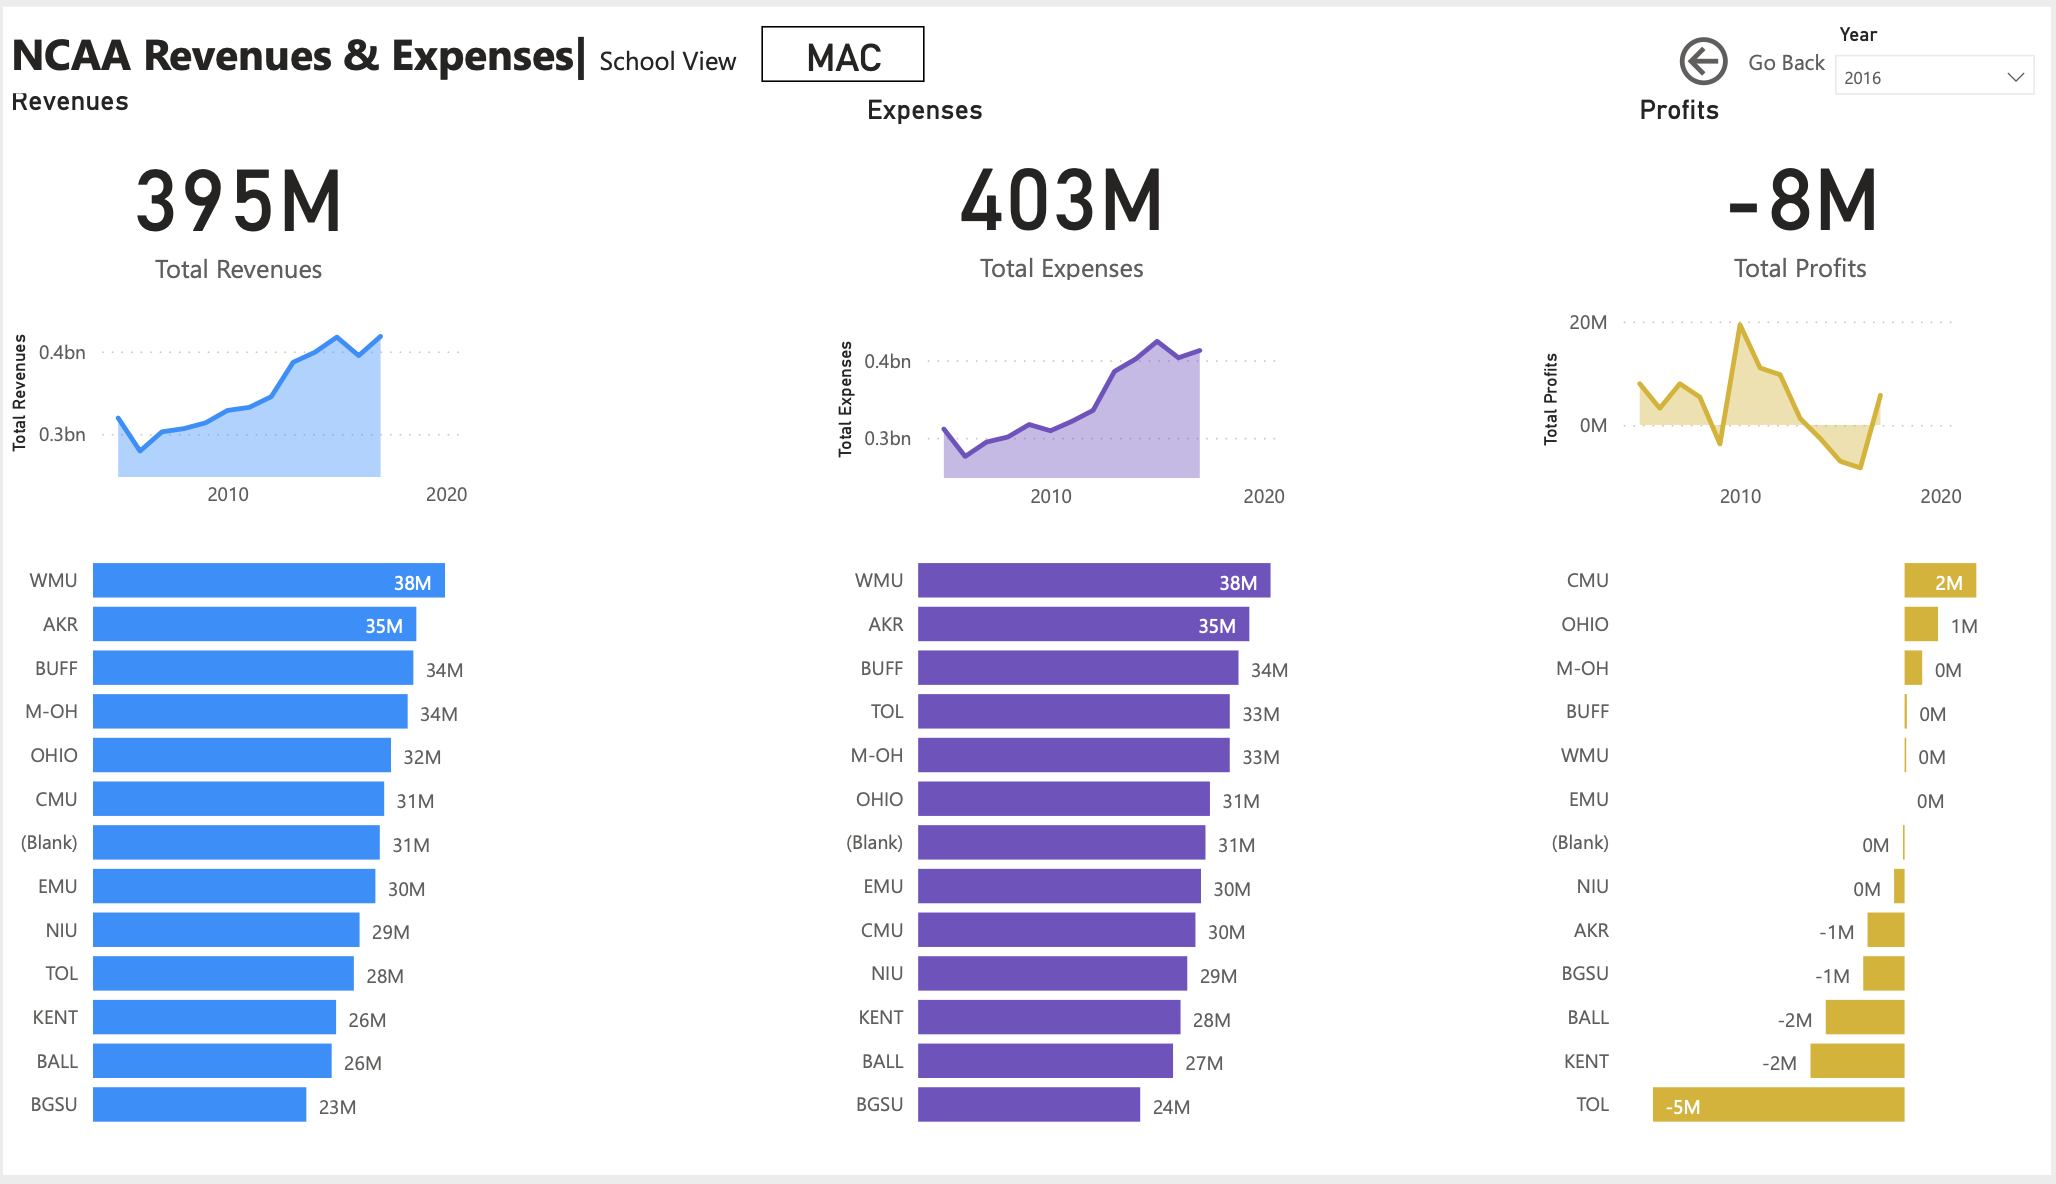
Task: Select the TOL profit bar showing -5M
Action: pyautogui.click(x=1778, y=1106)
